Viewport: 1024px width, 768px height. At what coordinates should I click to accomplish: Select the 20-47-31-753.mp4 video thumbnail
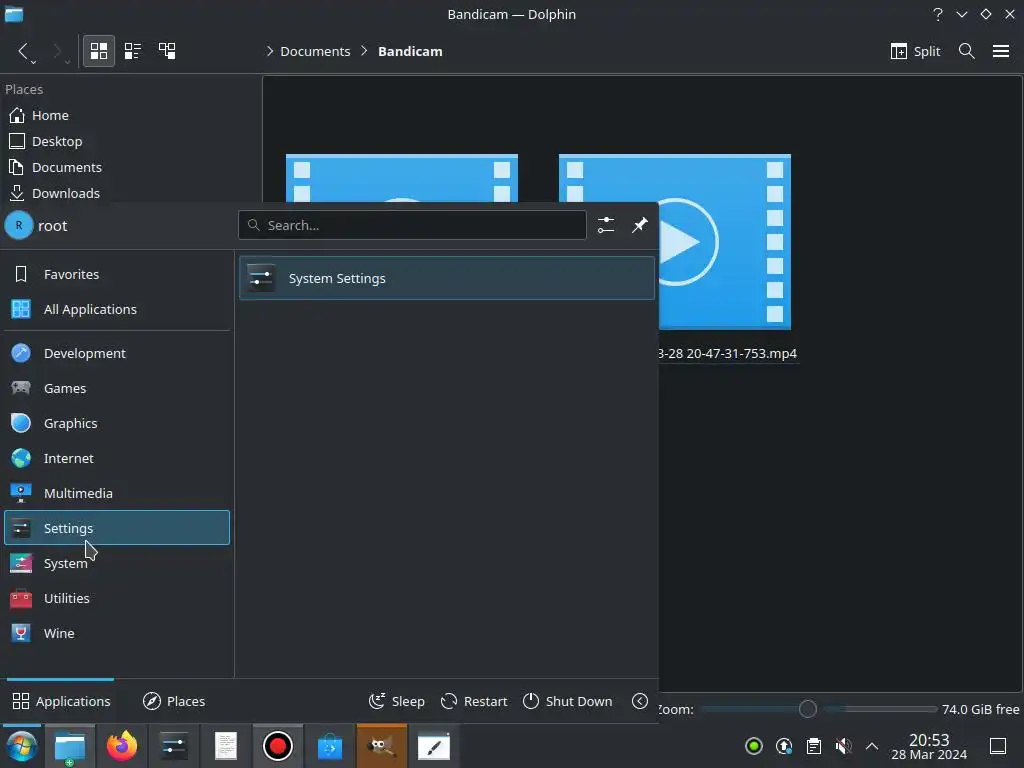coord(725,242)
